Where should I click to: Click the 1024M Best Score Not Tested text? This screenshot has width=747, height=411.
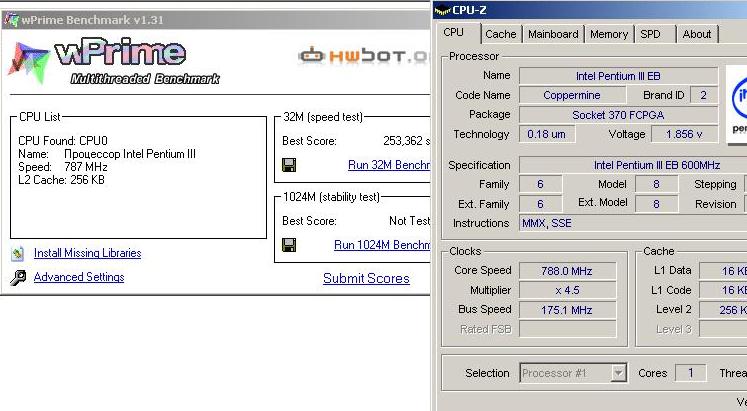[x=409, y=221]
